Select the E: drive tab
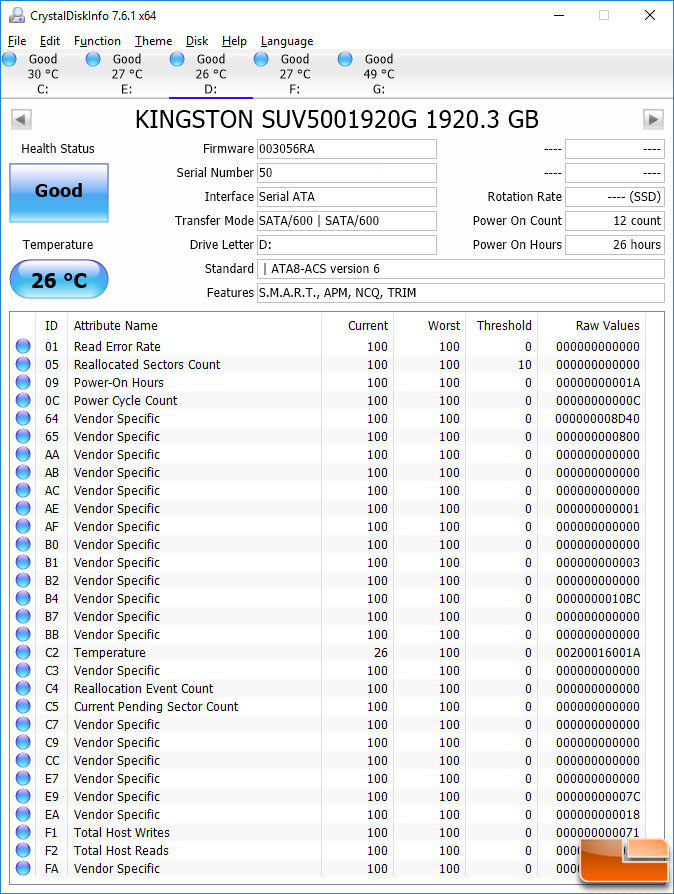The image size is (674, 894). (x=127, y=74)
